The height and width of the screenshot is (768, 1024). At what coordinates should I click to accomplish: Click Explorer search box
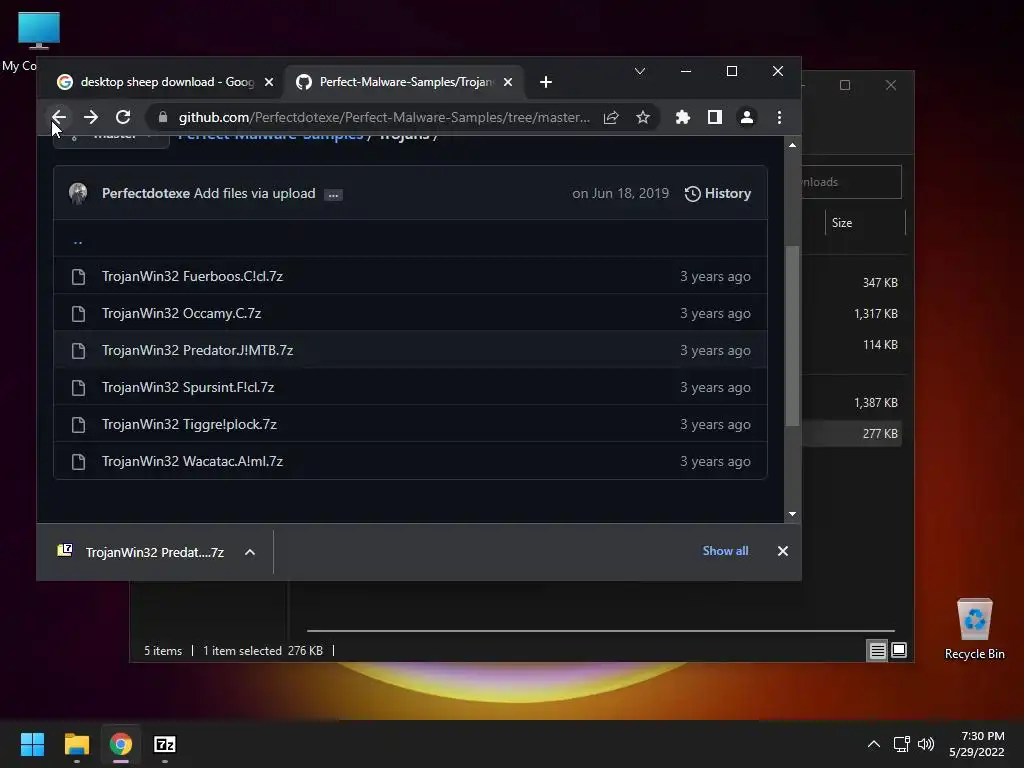point(852,182)
